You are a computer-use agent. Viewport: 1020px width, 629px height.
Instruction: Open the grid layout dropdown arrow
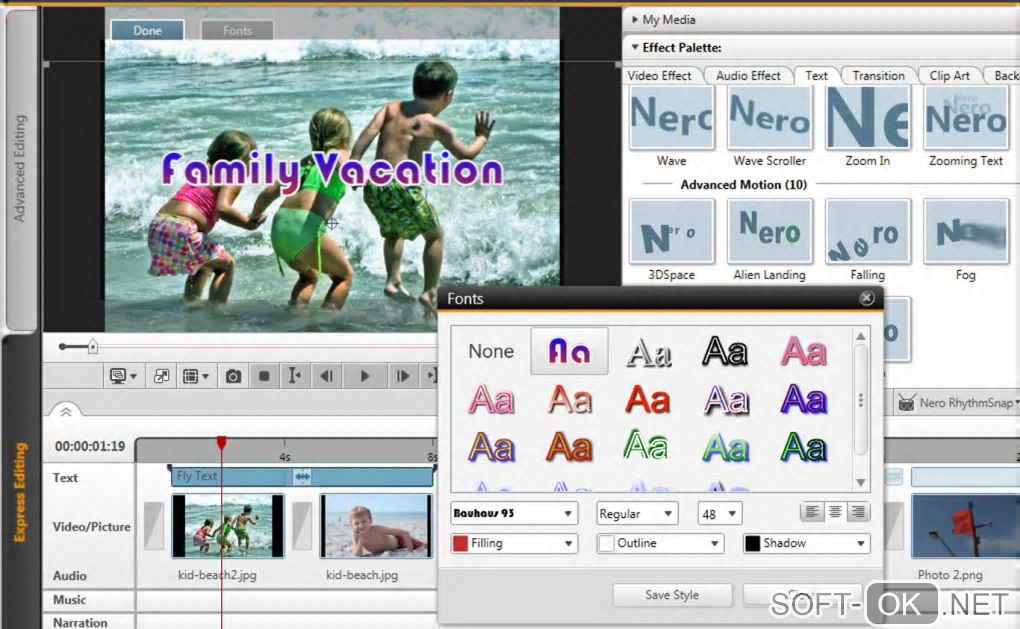(206, 377)
